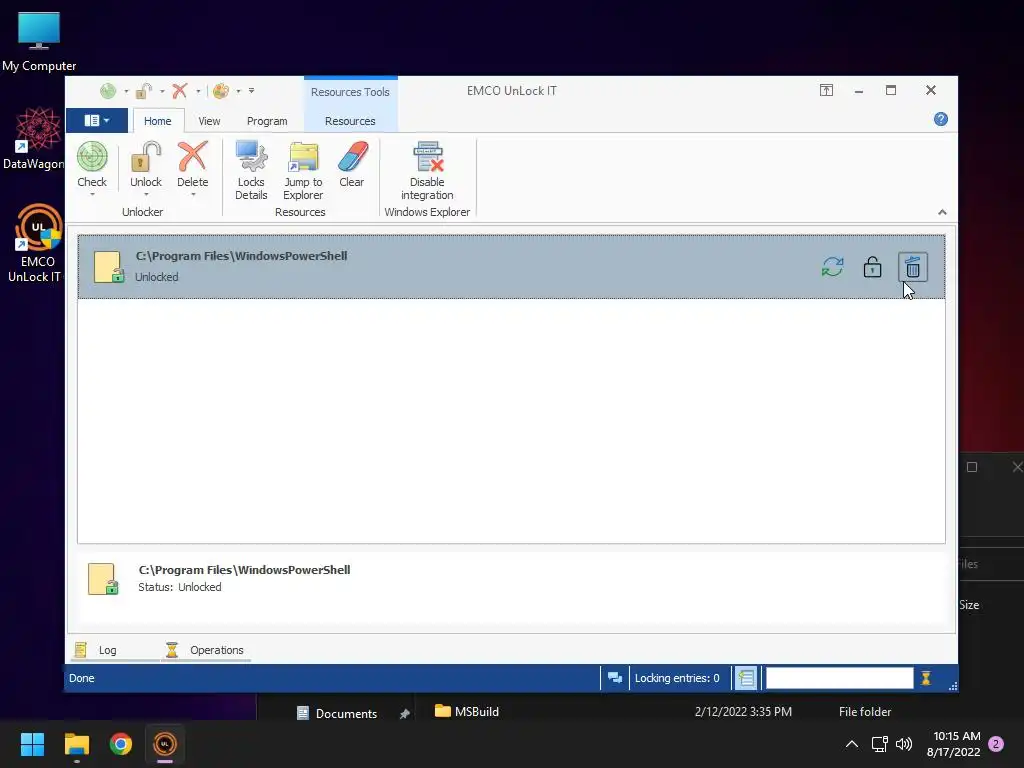The height and width of the screenshot is (768, 1024).
Task: Expand the Delete button dropdown arrow
Action: tap(193, 194)
